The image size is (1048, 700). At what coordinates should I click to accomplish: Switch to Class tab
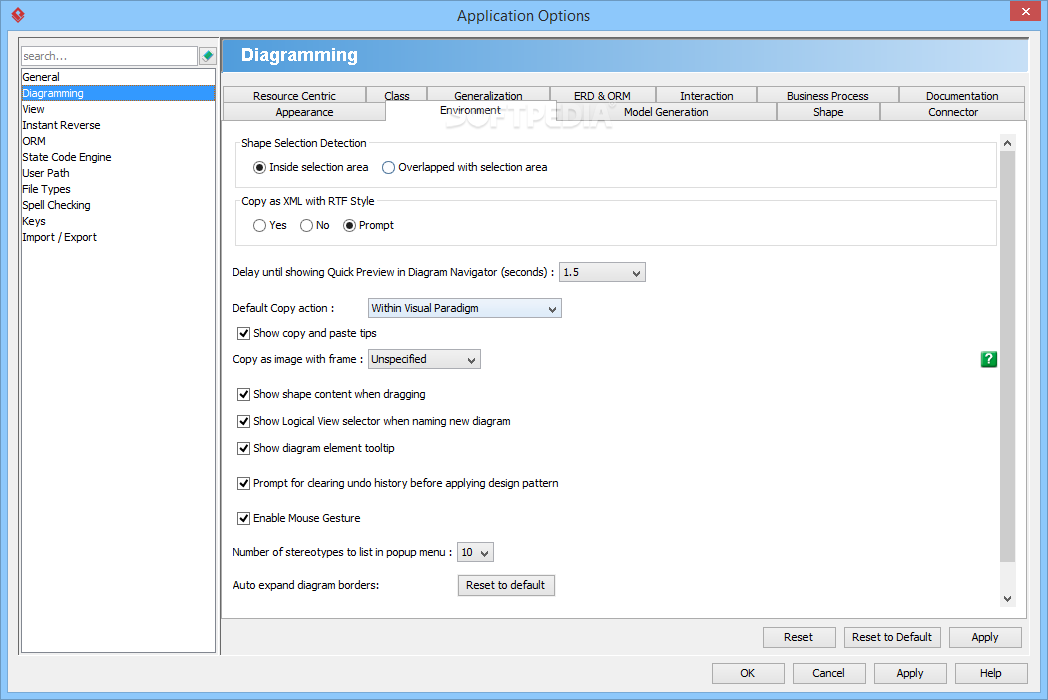396,95
